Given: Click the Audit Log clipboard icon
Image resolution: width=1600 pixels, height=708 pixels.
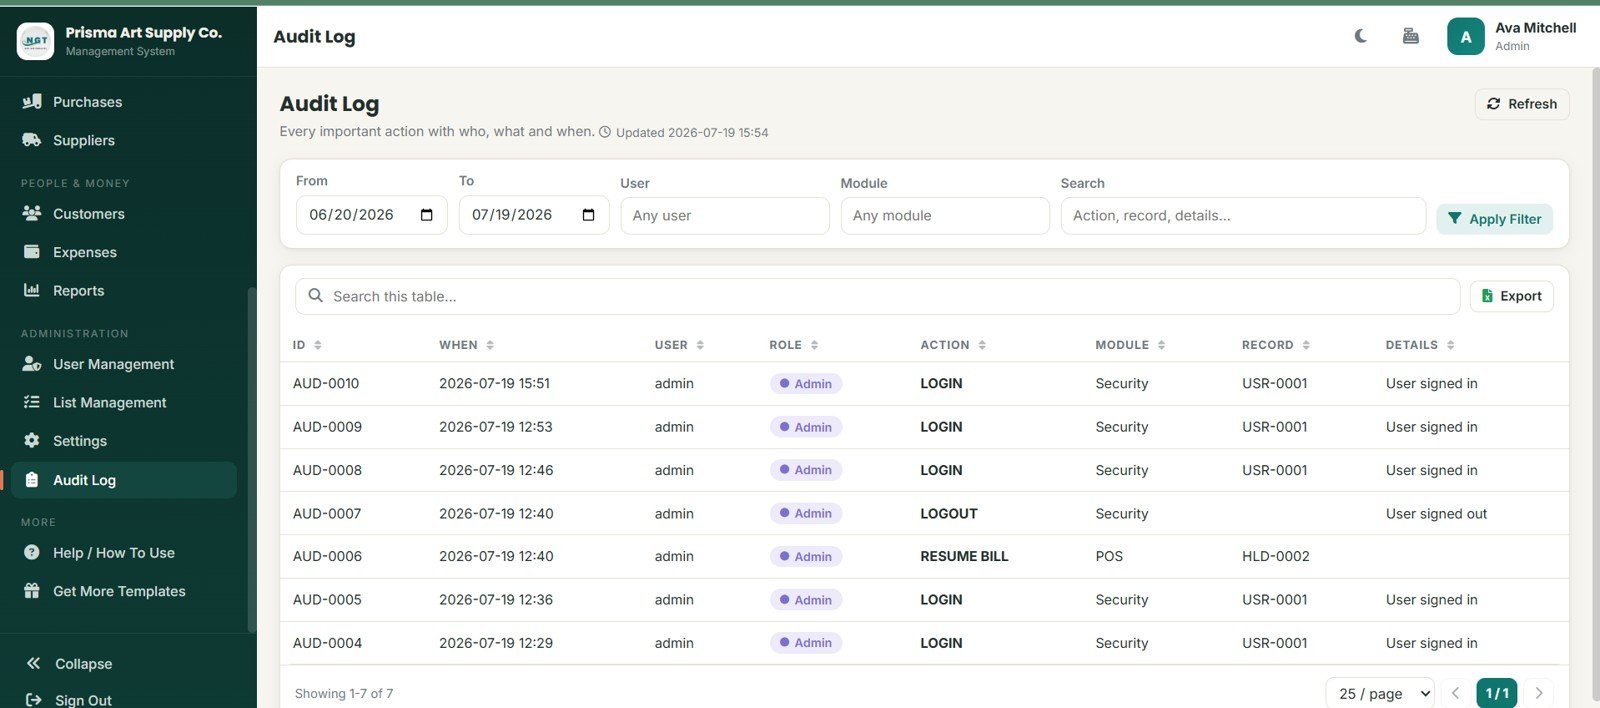Looking at the screenshot, I should pyautogui.click(x=32, y=480).
